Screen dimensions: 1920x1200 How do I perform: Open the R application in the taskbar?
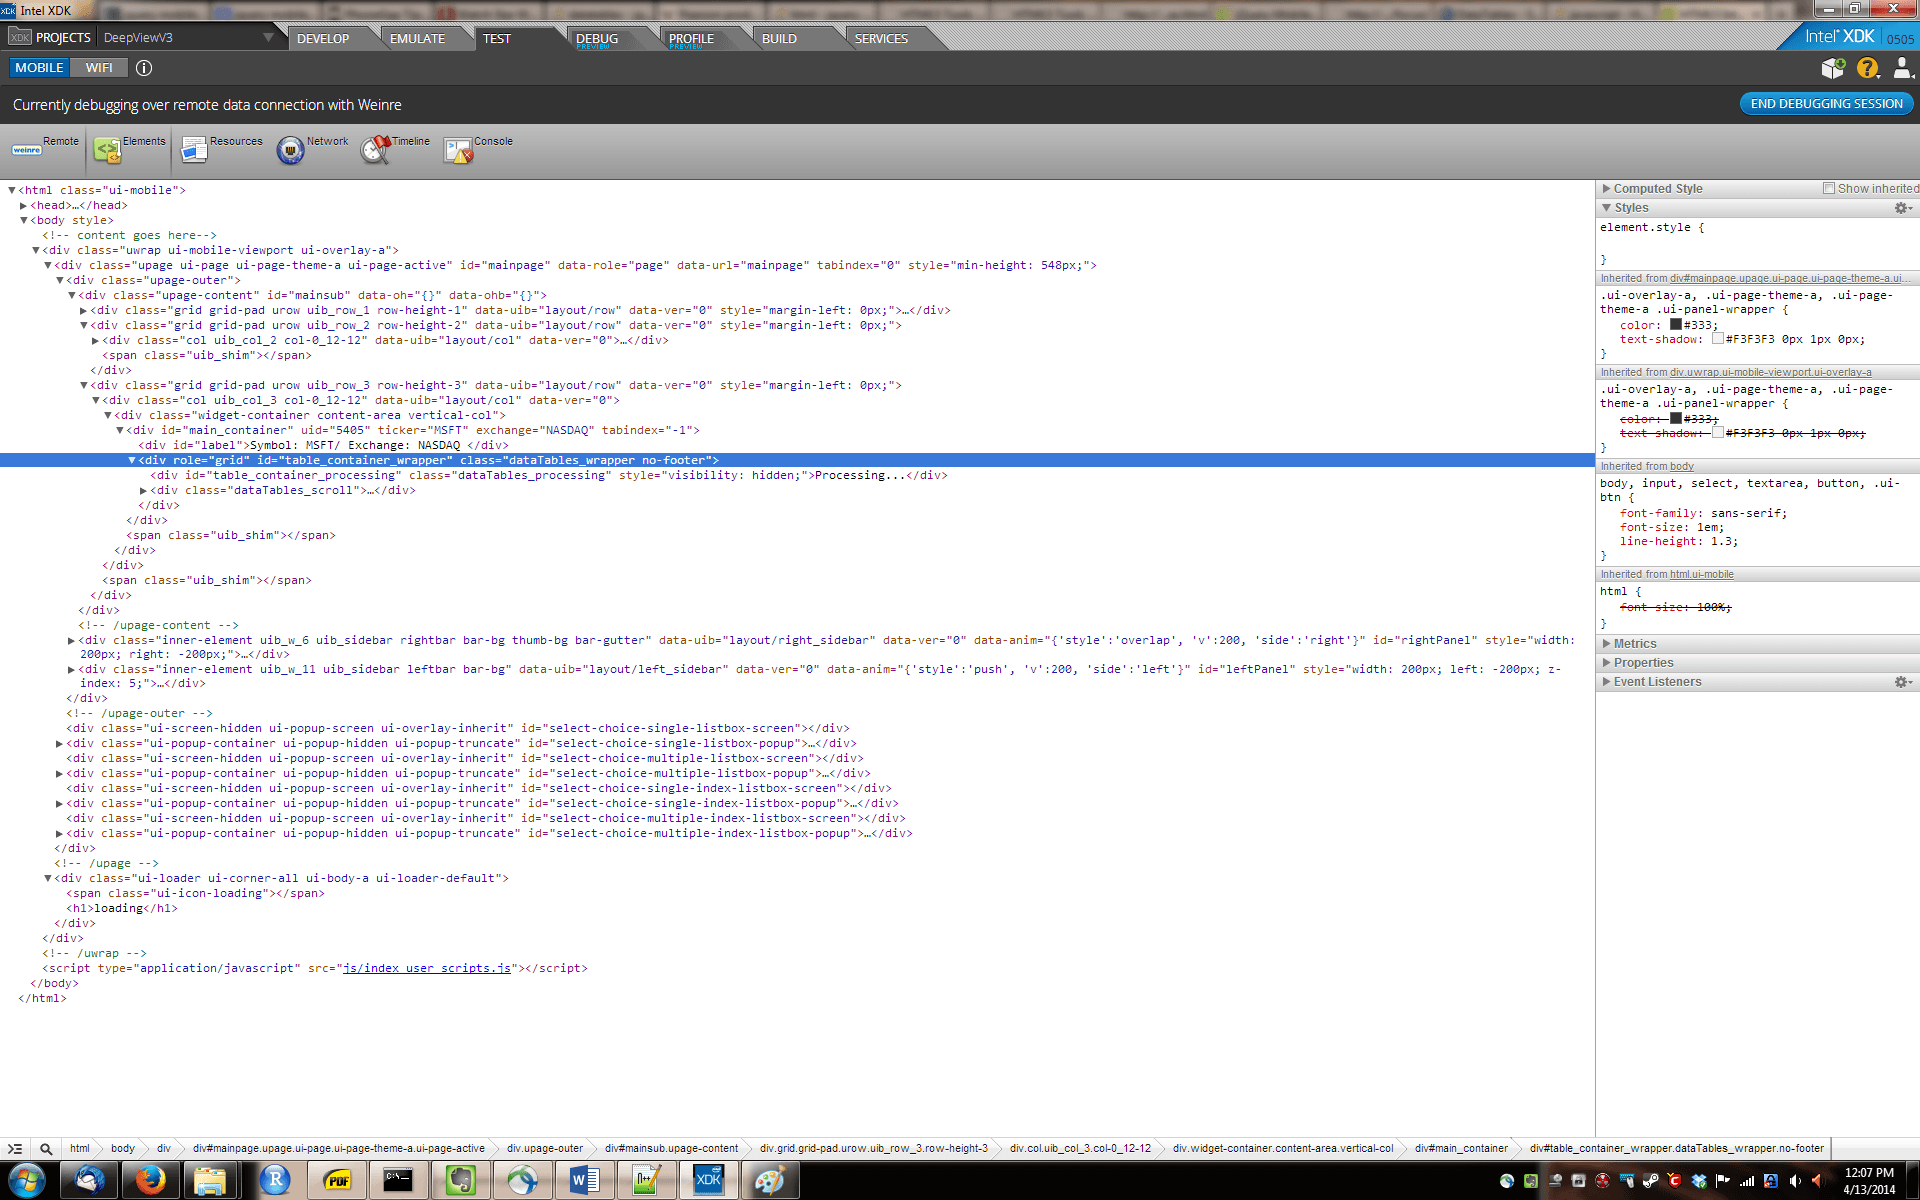click(275, 1181)
